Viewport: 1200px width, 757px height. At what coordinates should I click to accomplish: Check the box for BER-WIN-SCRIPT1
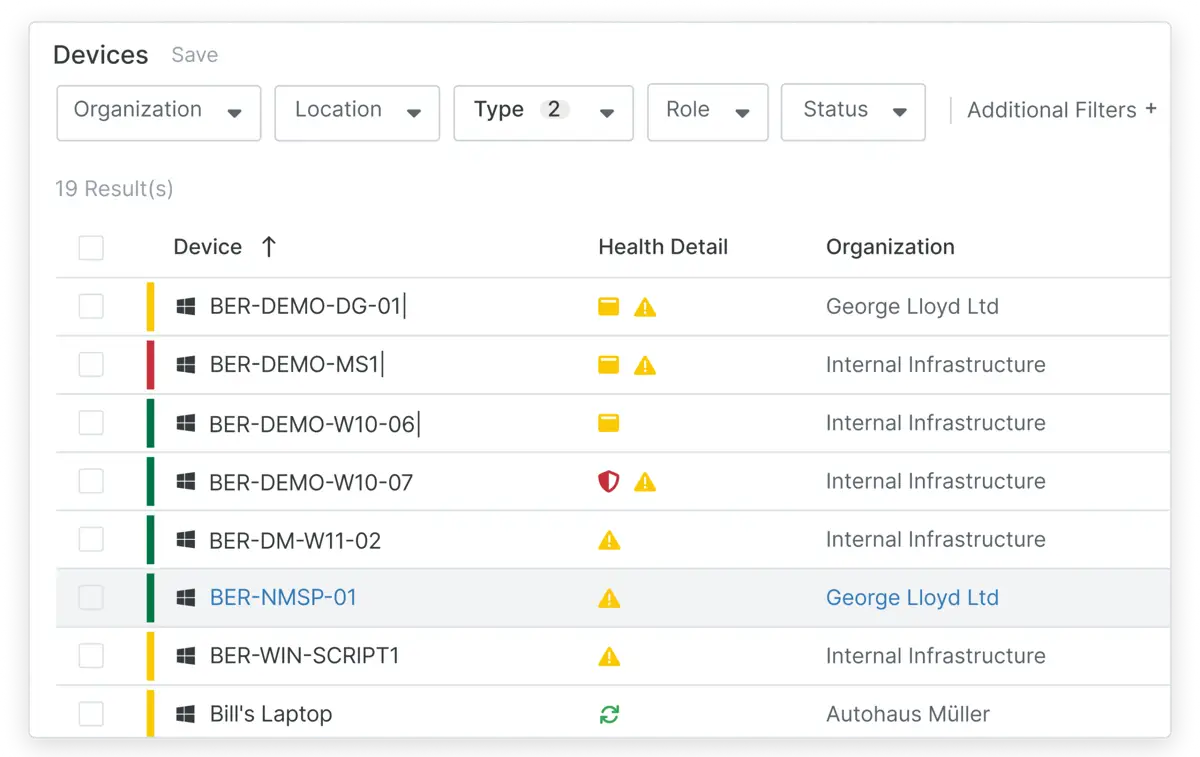[91, 655]
